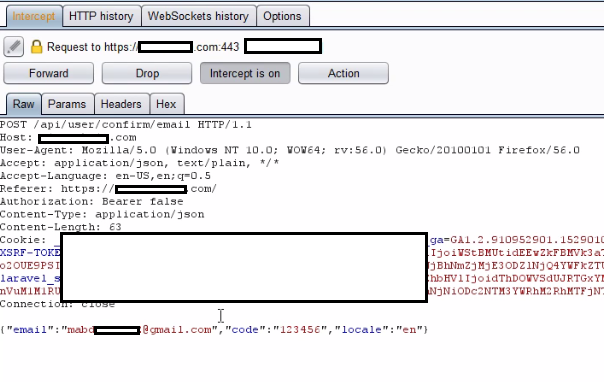Switch to the Headers view tab
The width and height of the screenshot is (604, 382).
(x=121, y=104)
